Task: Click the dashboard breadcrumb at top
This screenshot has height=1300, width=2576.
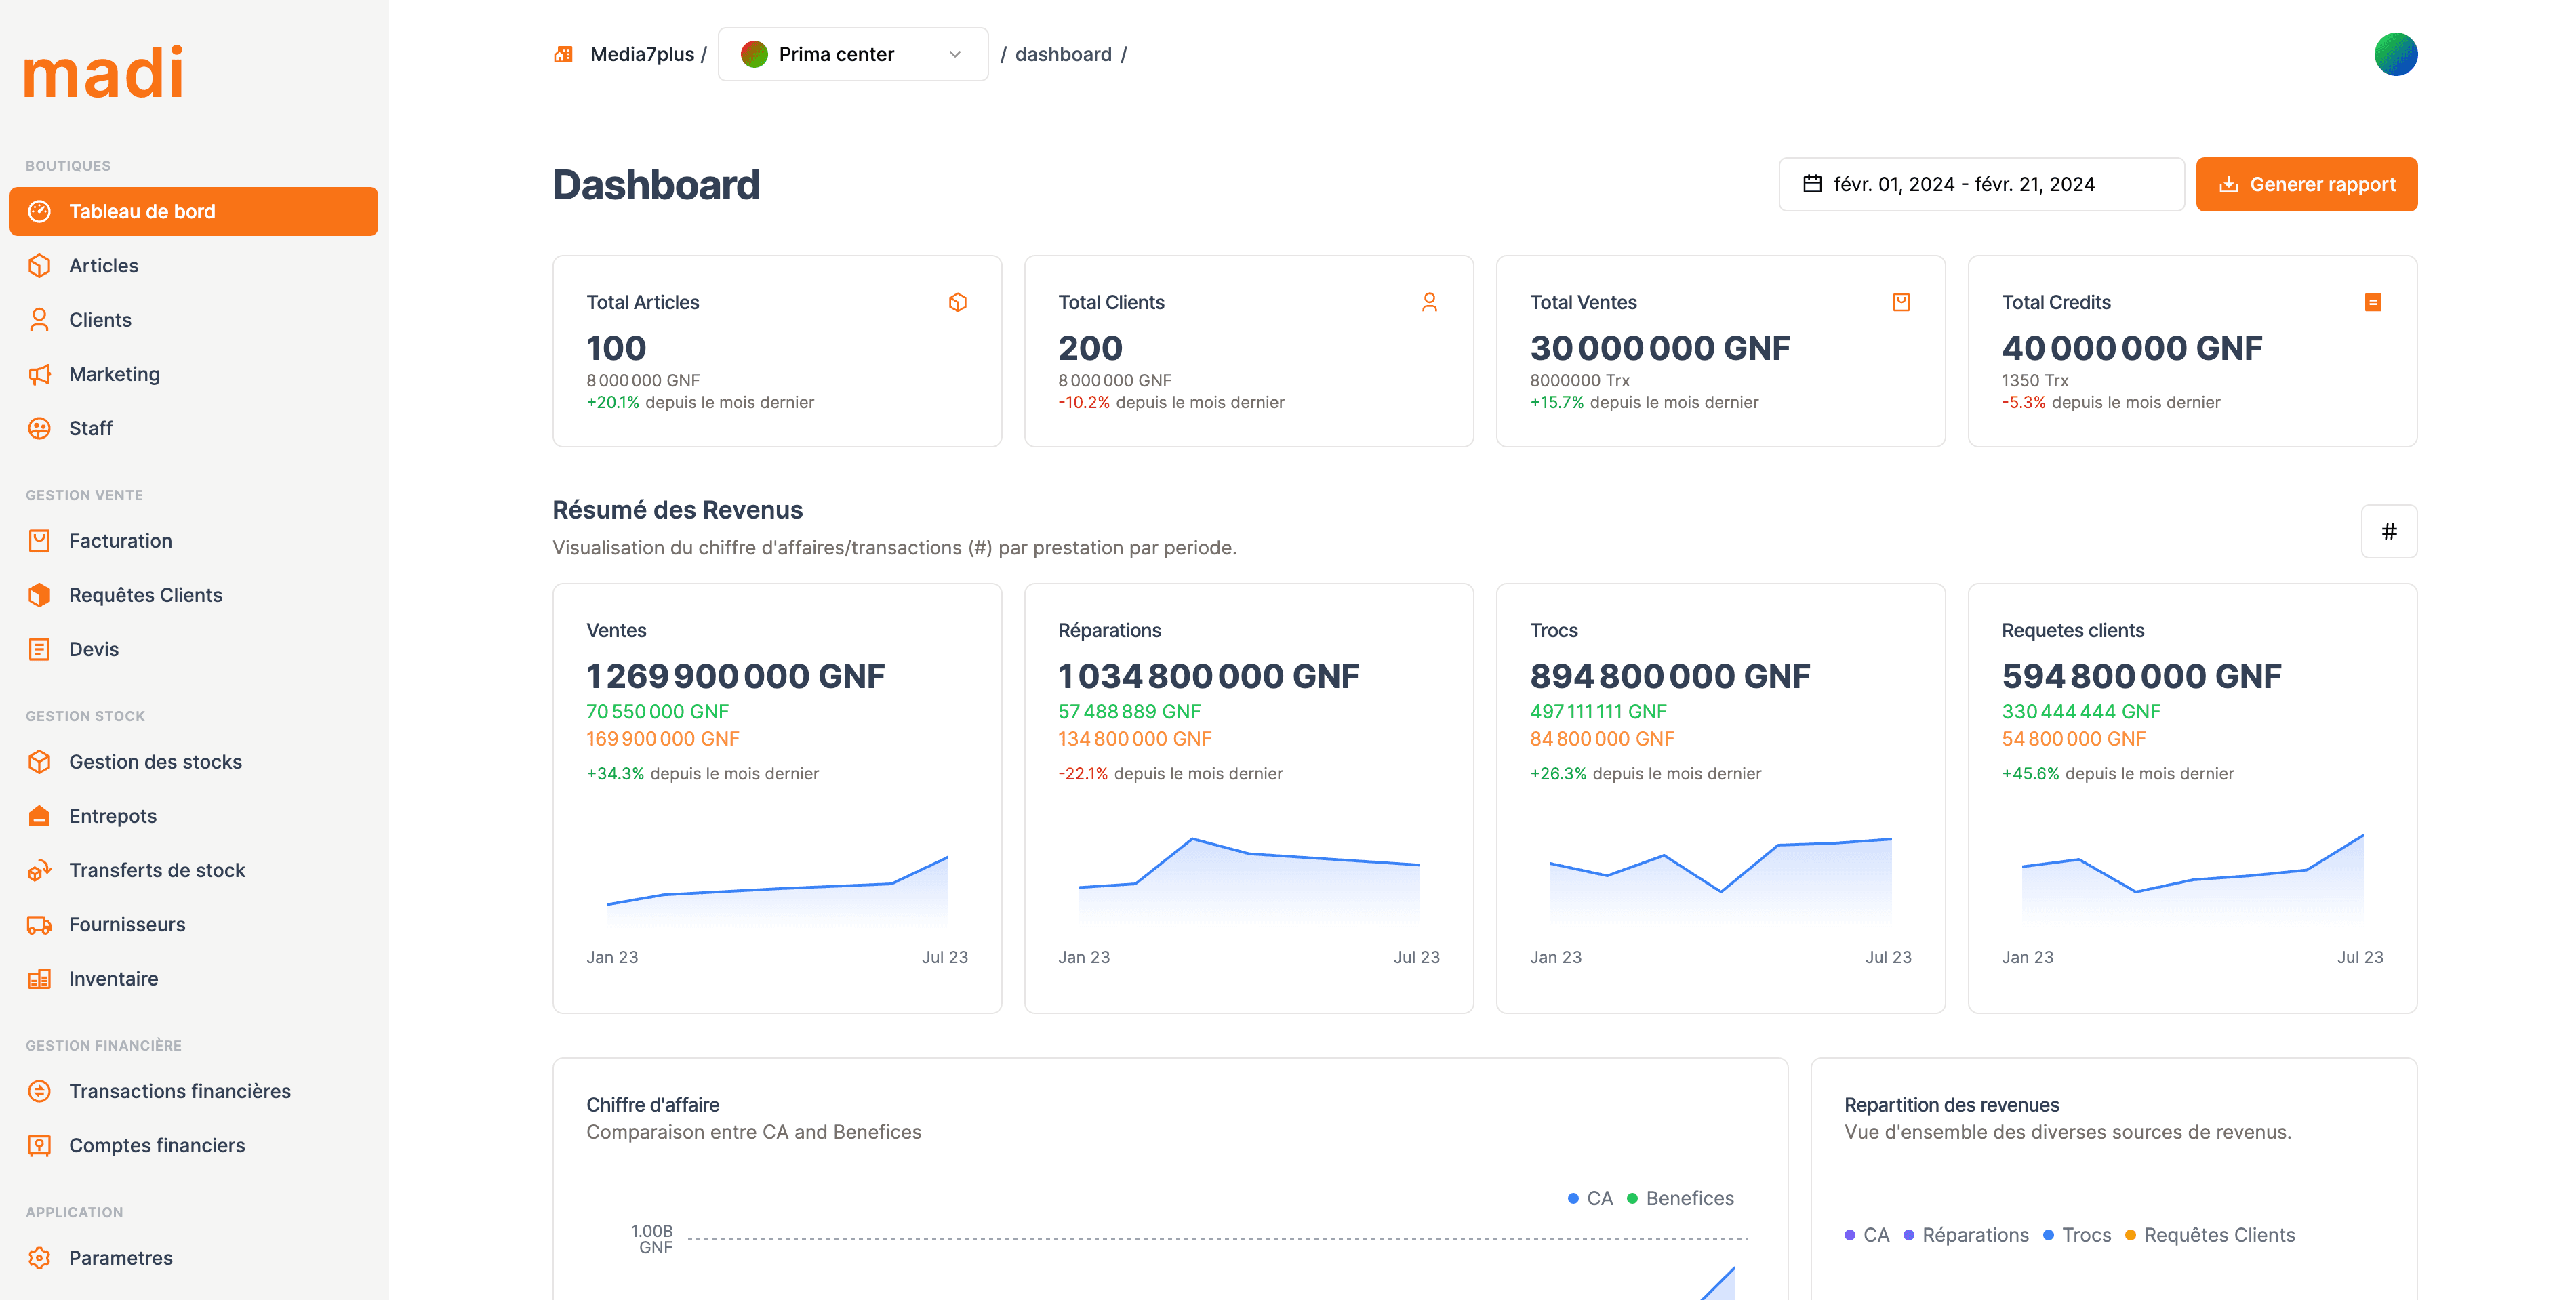Action: pyautogui.click(x=1063, y=54)
